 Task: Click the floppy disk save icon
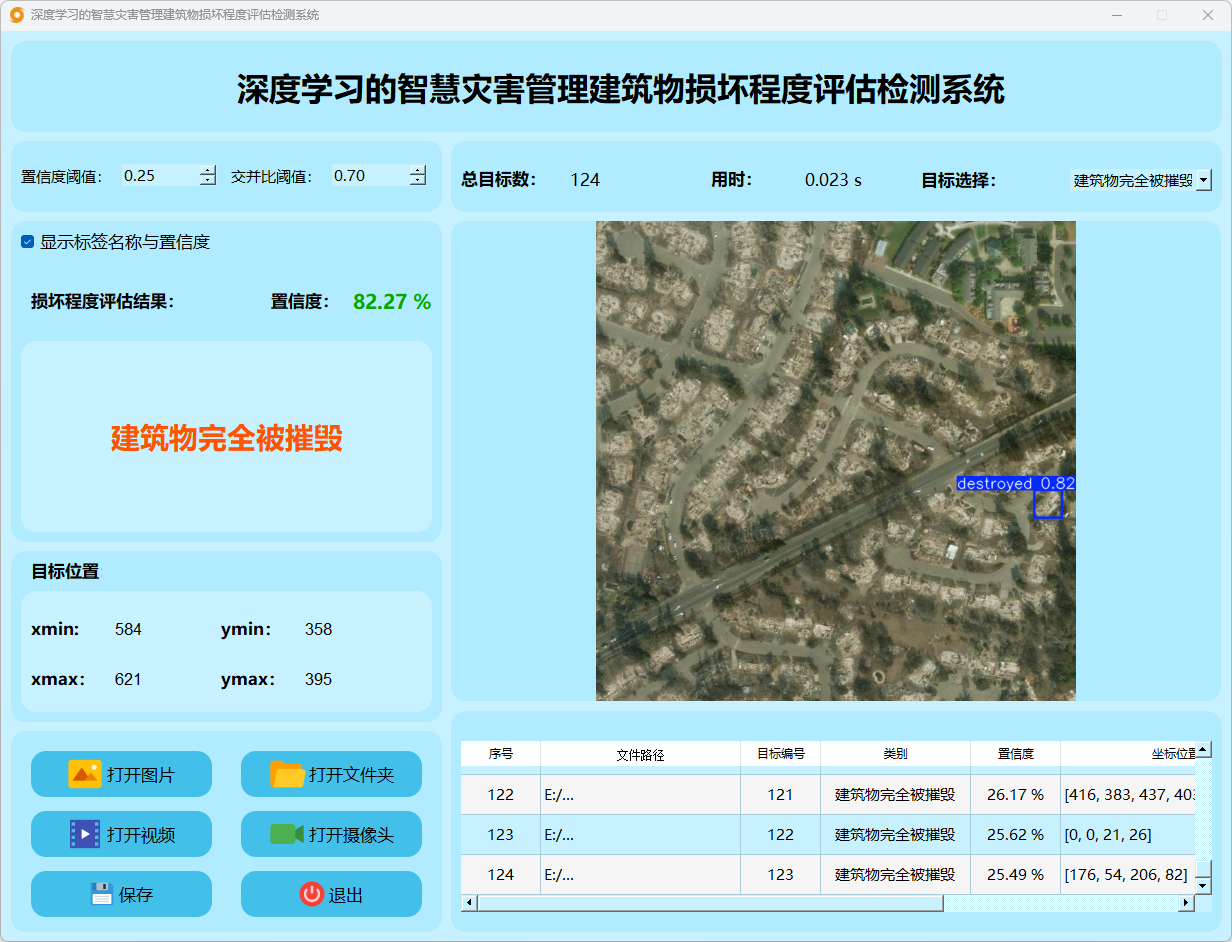click(x=101, y=894)
